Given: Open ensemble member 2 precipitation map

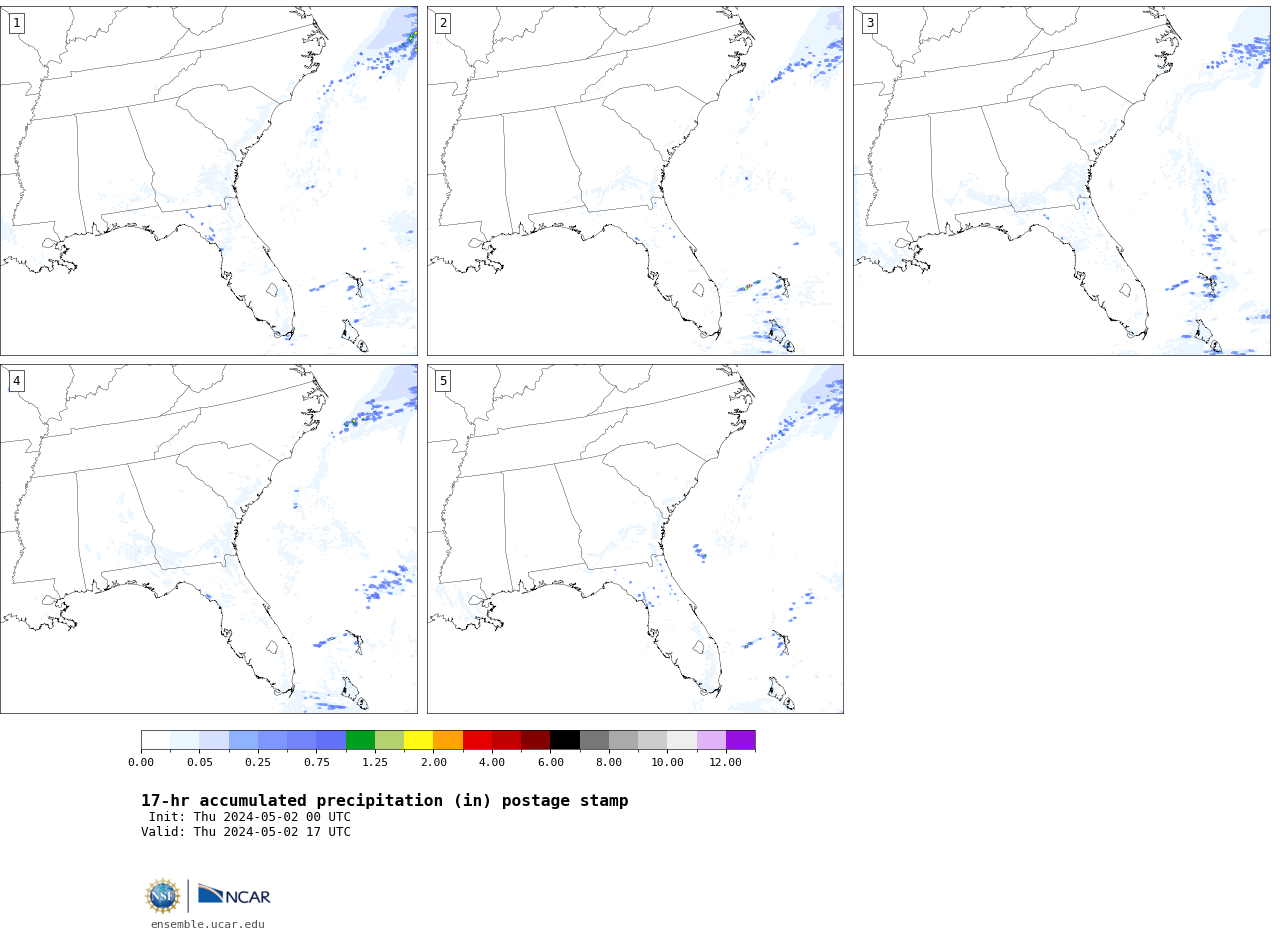Looking at the screenshot, I should [x=635, y=181].
